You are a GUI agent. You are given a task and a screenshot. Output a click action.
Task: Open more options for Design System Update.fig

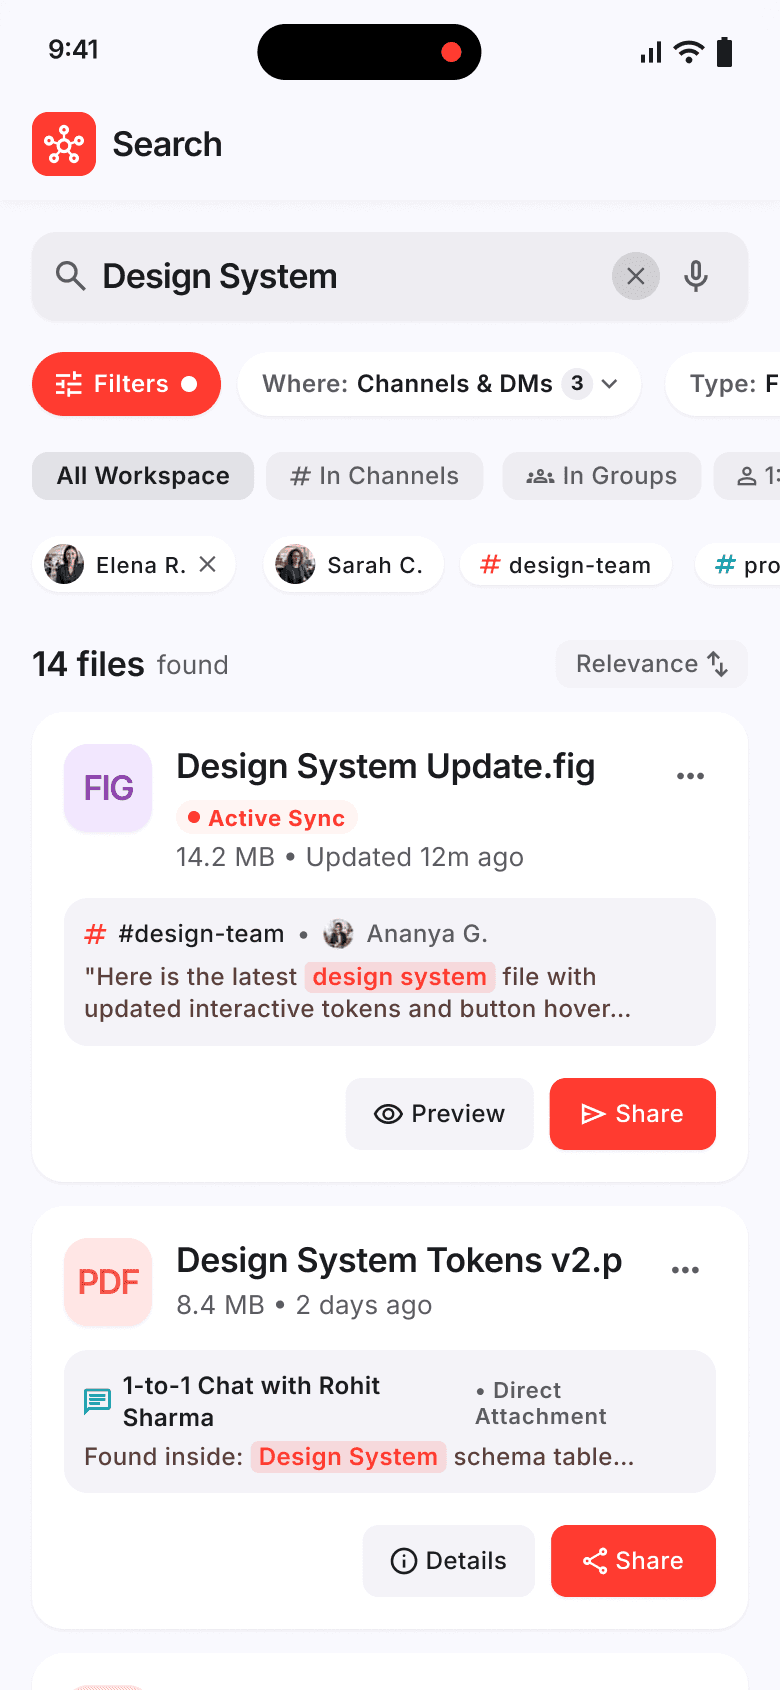pos(690,776)
